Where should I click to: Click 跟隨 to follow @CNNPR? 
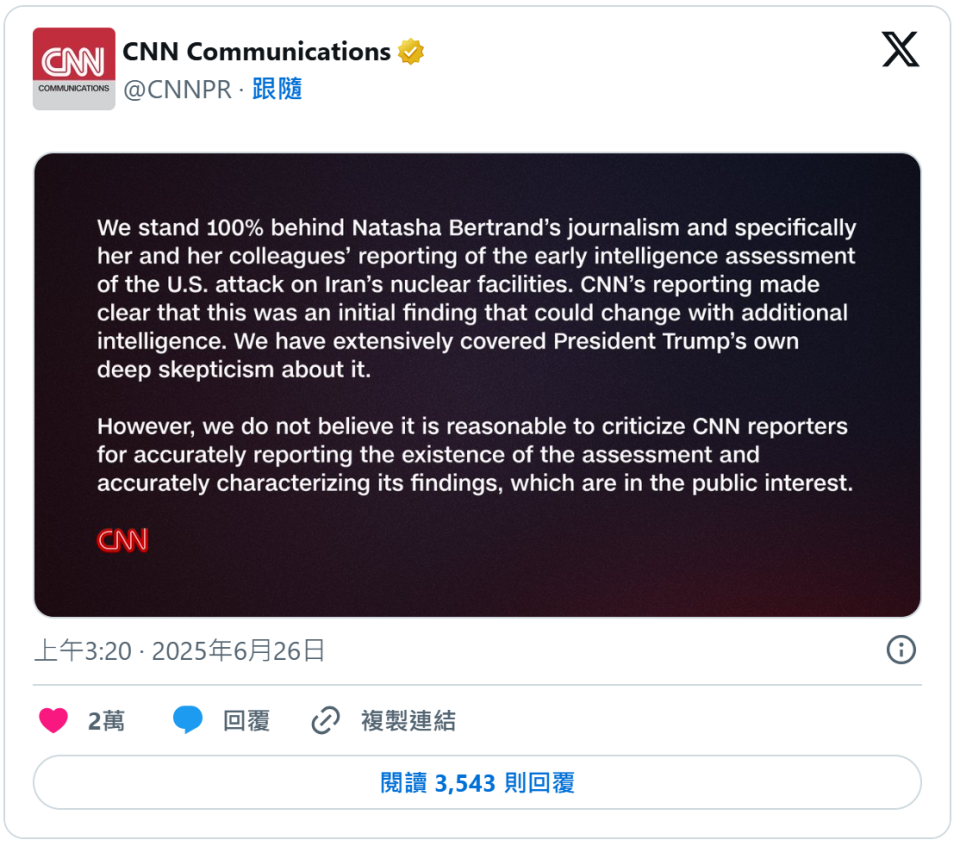[x=277, y=89]
